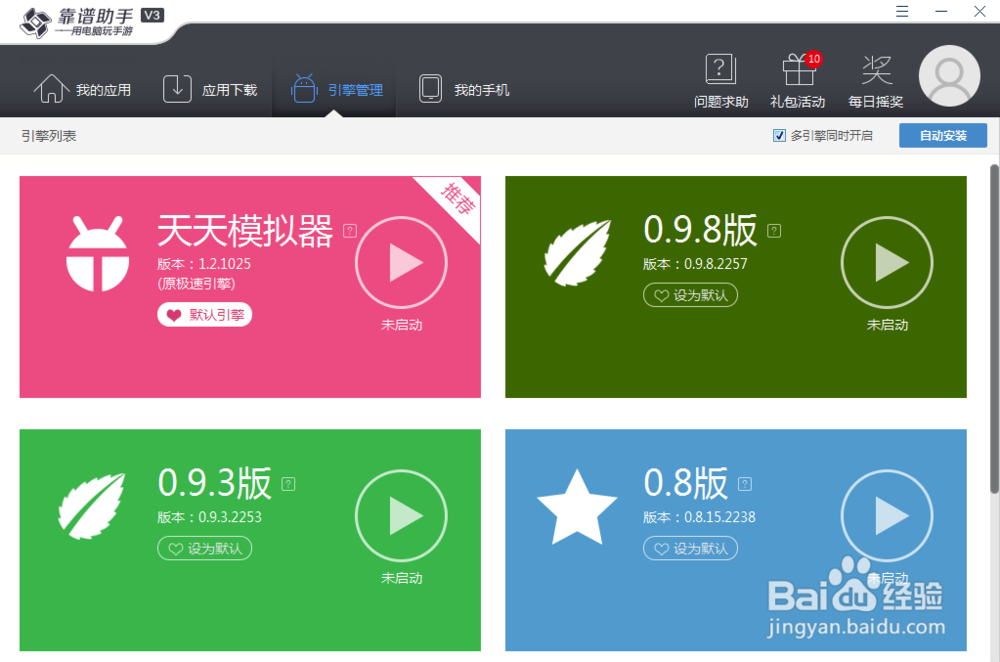Screen dimensions: 1000x662
Task: Click version text 版本：1.2.1025
Action: [x=204, y=263]
